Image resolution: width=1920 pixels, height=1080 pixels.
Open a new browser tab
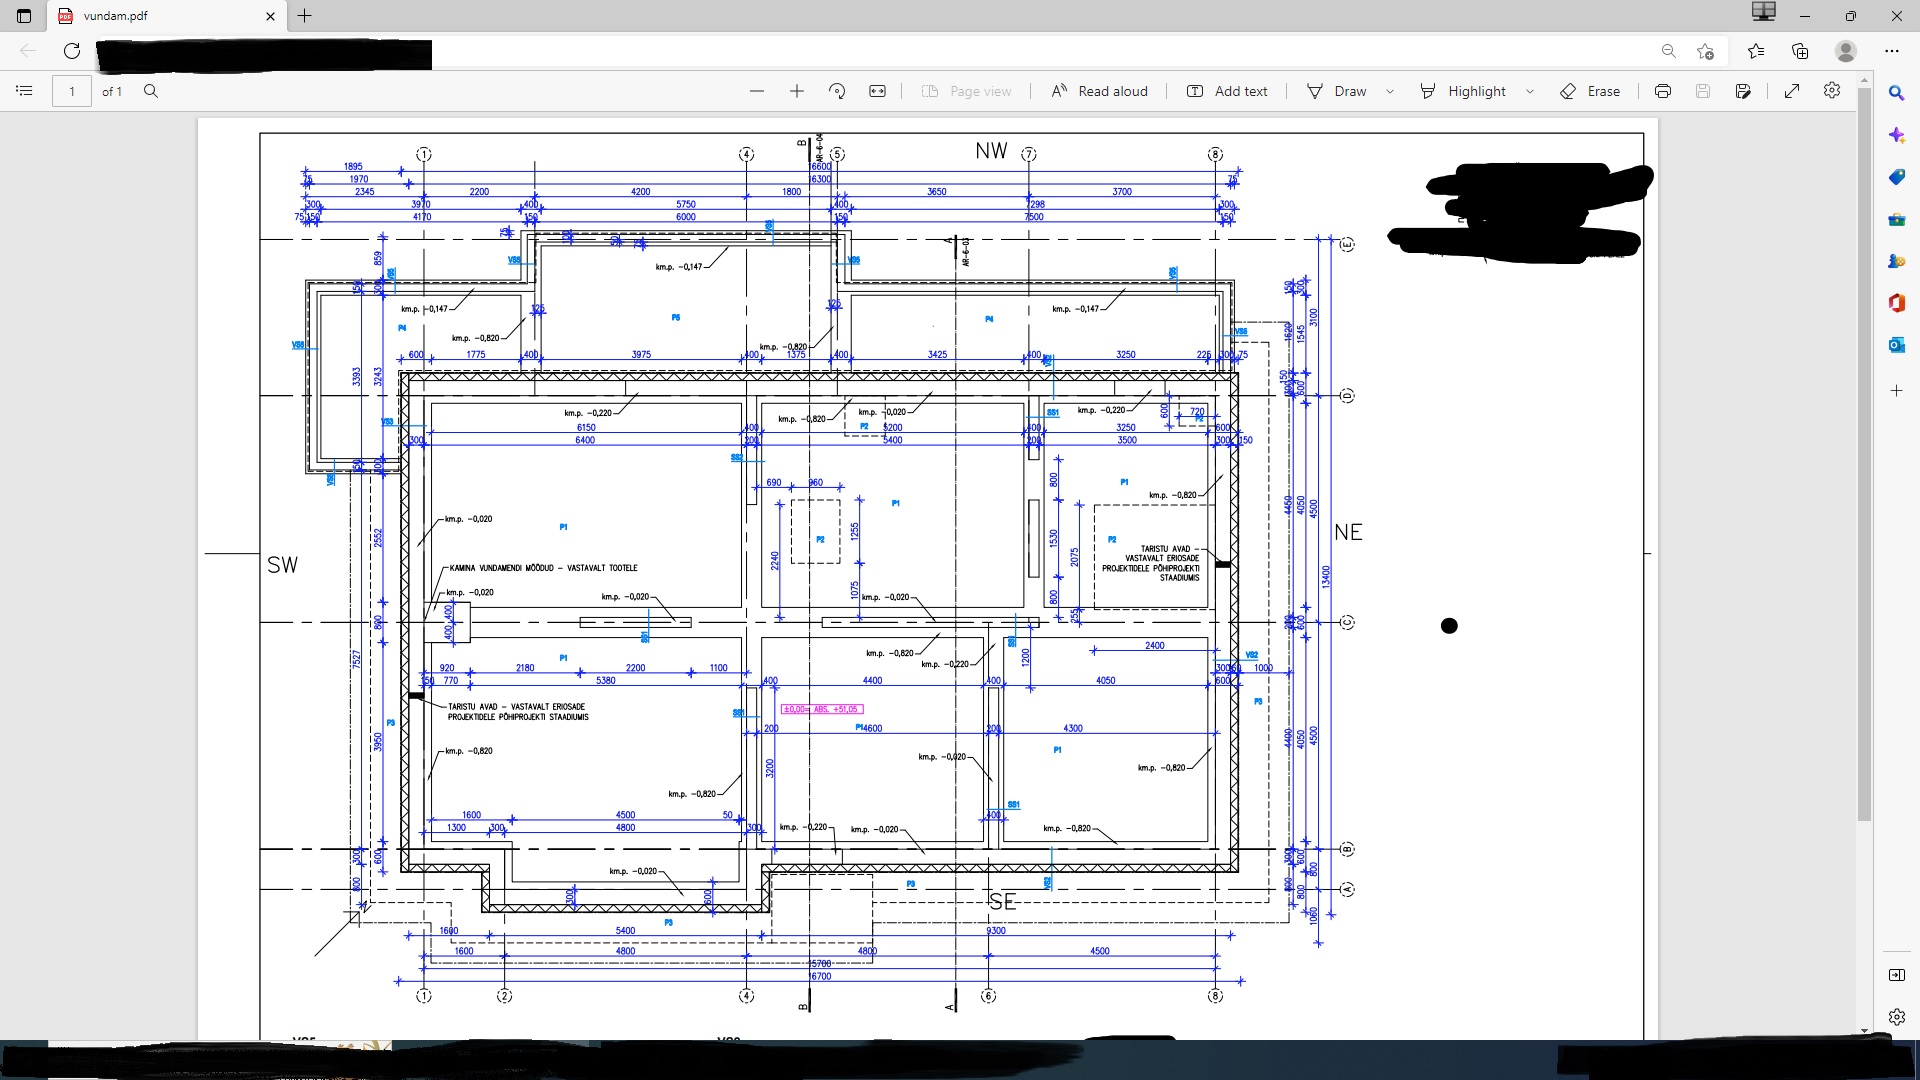click(x=305, y=16)
